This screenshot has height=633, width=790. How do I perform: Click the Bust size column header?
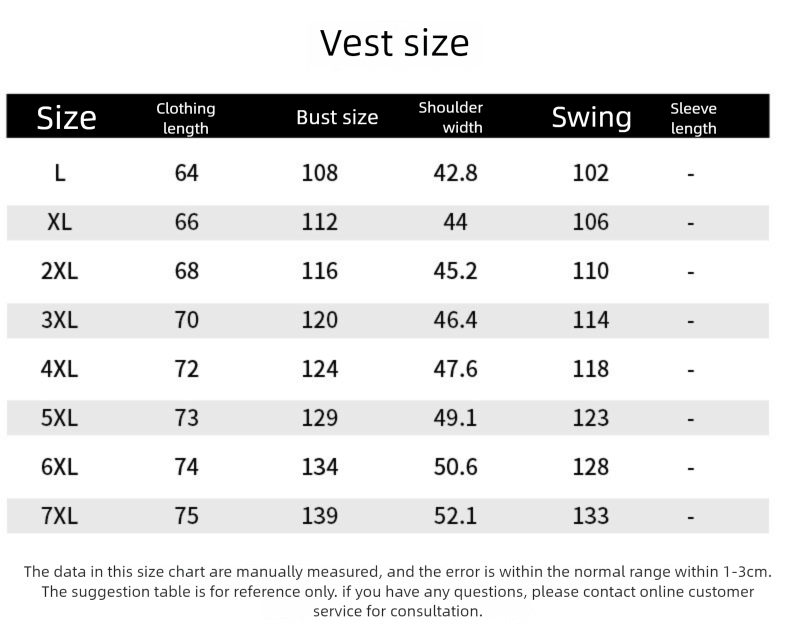pos(337,117)
